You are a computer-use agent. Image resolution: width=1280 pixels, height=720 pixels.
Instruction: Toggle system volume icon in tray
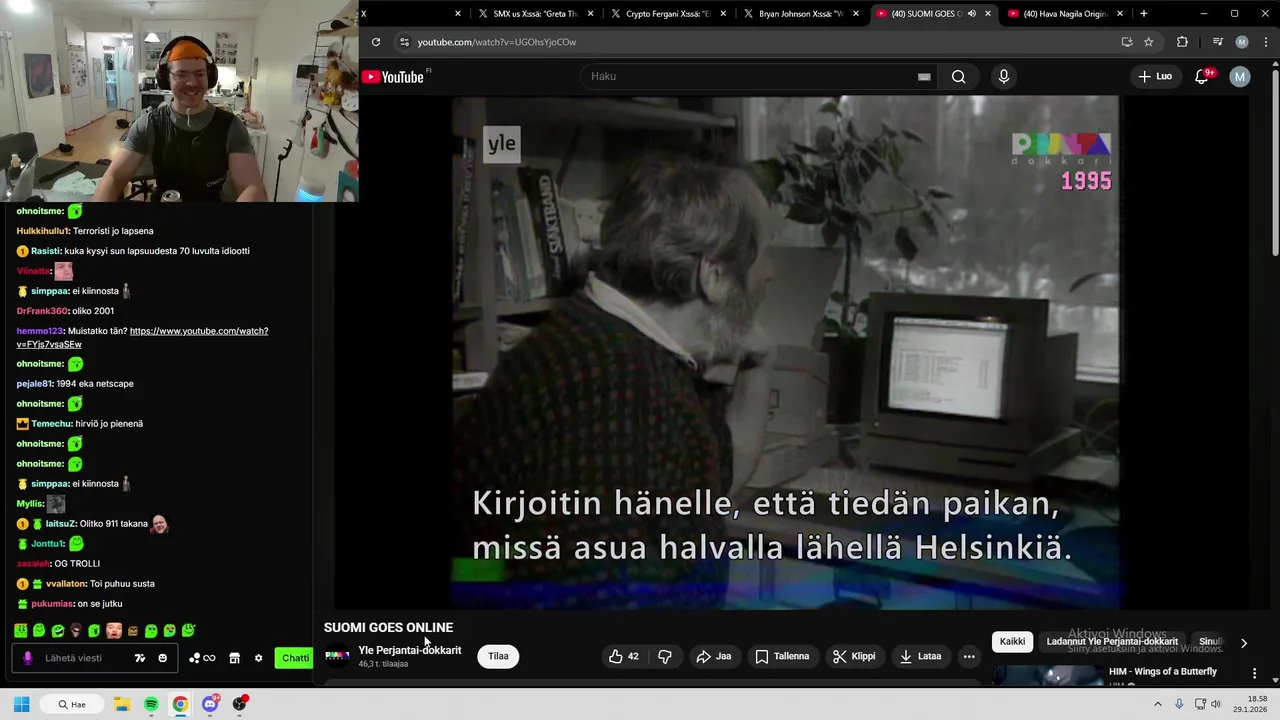[1216, 704]
